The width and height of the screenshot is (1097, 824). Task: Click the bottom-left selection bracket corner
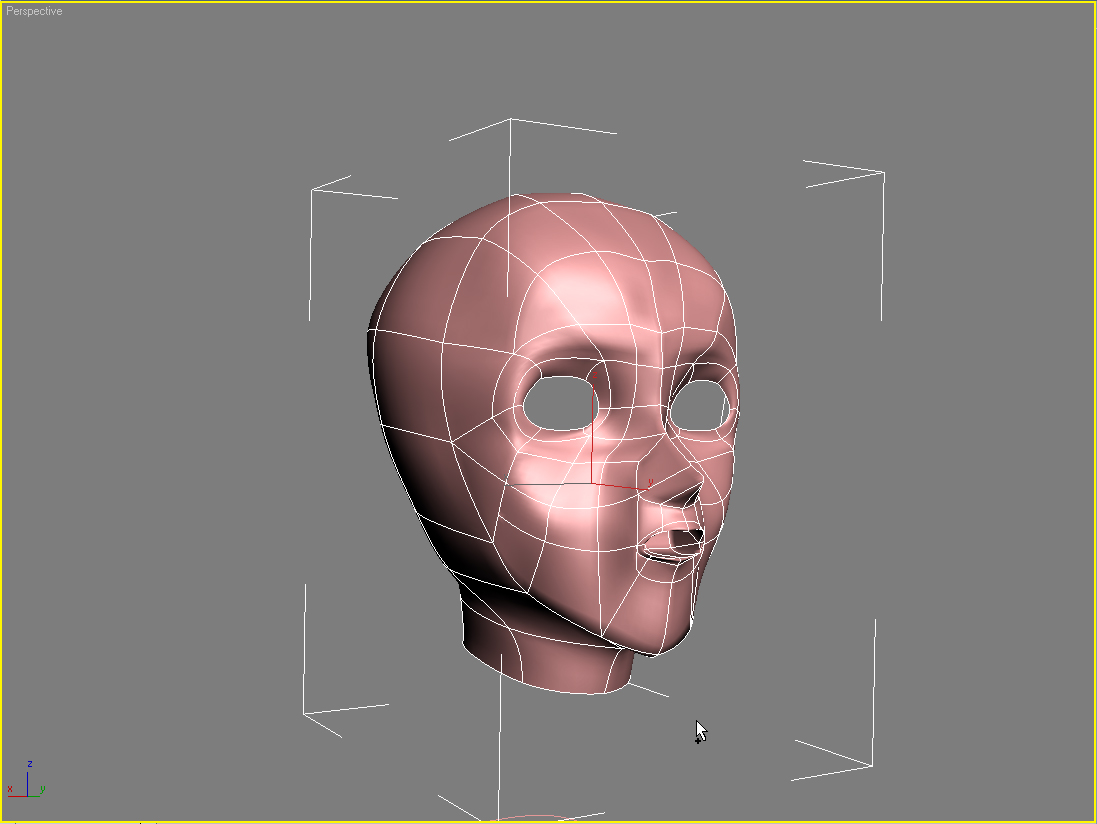coord(304,714)
